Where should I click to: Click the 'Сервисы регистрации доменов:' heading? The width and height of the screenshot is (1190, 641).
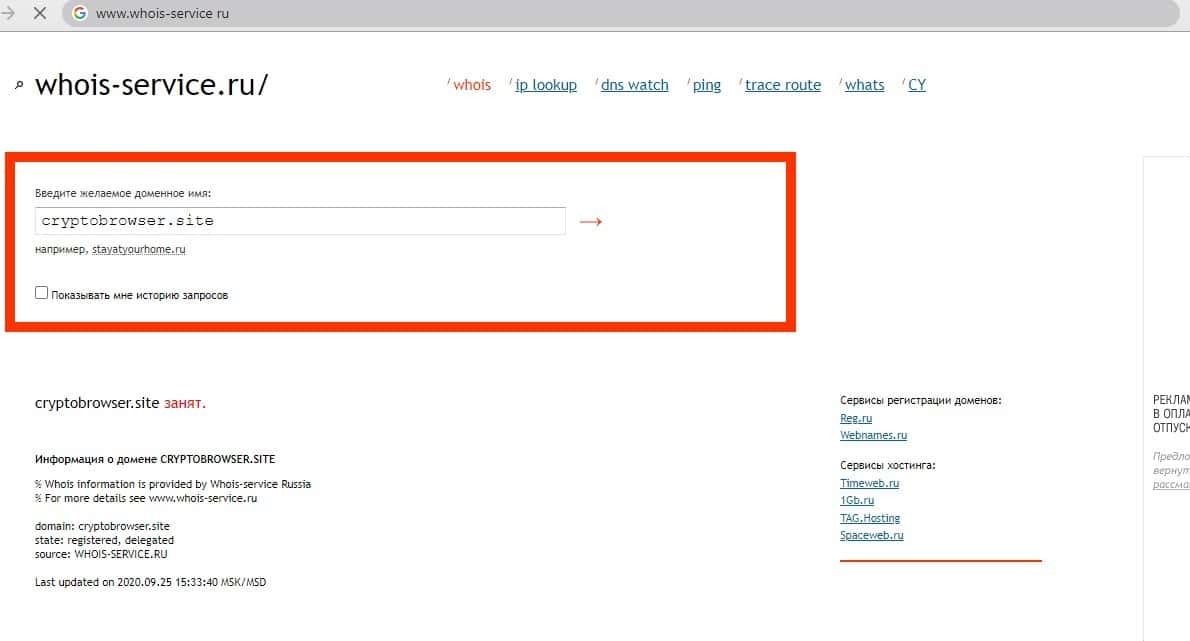click(921, 400)
